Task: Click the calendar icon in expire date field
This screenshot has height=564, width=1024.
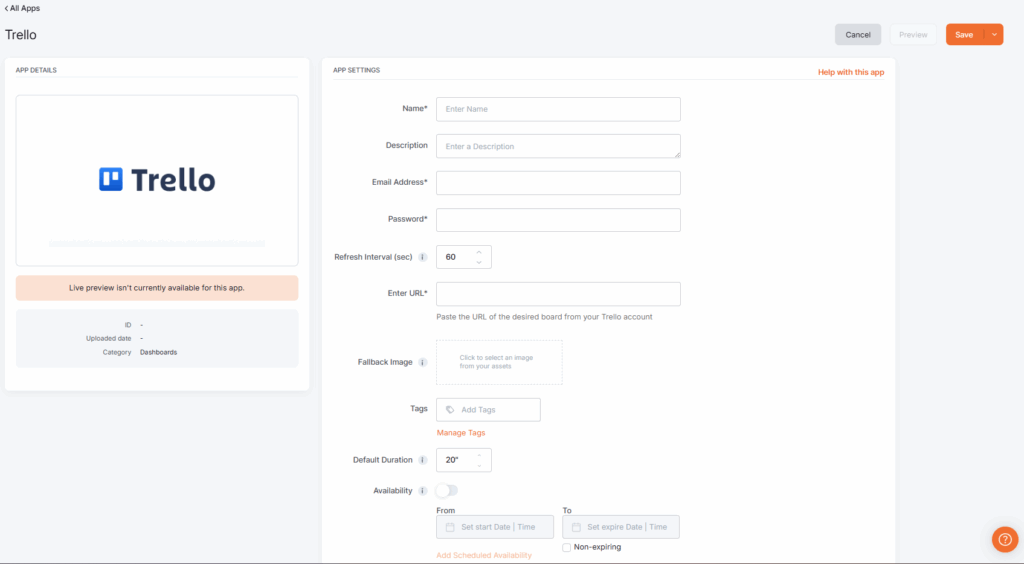Action: tap(576, 527)
